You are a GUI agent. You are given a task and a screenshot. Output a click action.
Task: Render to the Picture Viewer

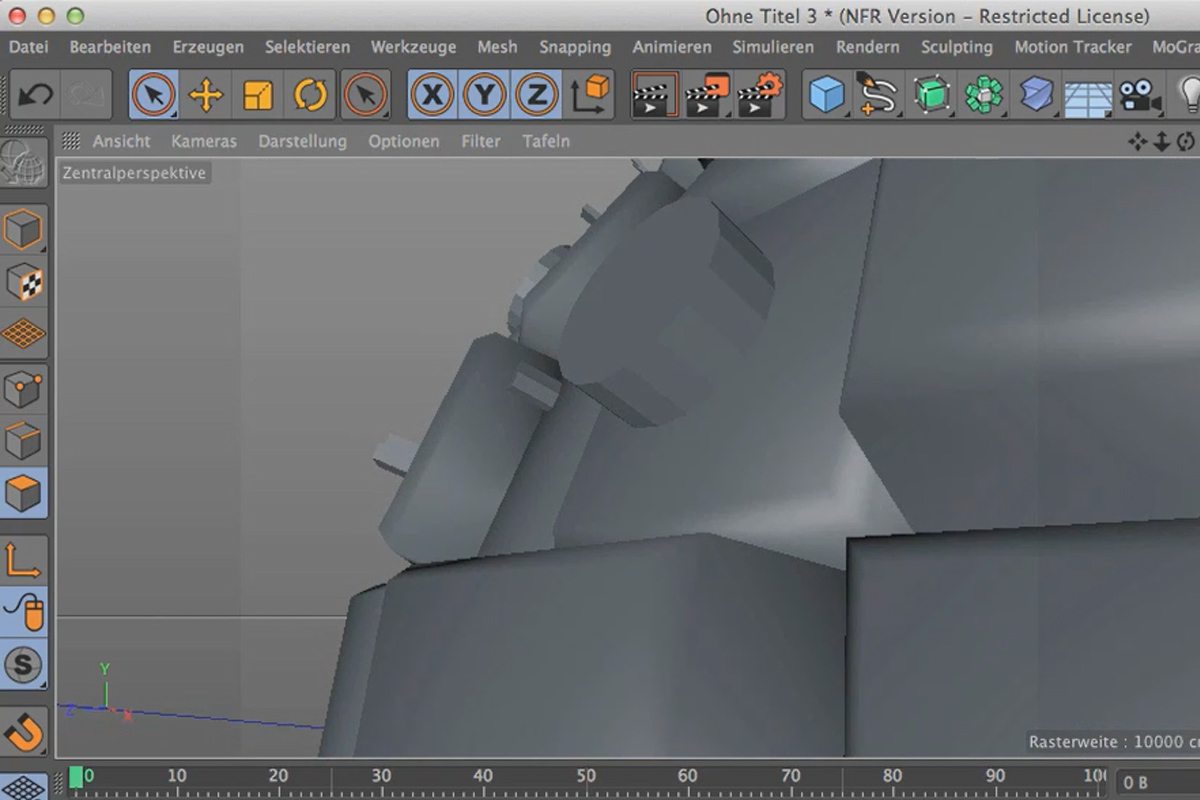[x=708, y=96]
